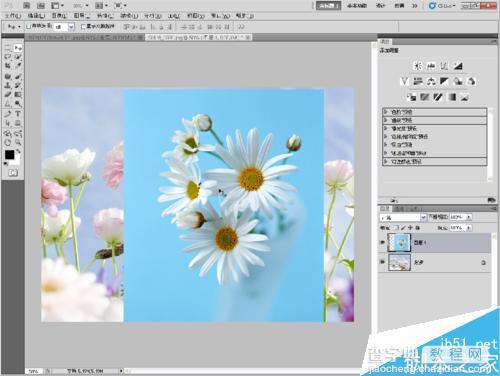Add a Hue/Saturation adjustment icon
Screen dimensions: 500x376
tap(418, 81)
